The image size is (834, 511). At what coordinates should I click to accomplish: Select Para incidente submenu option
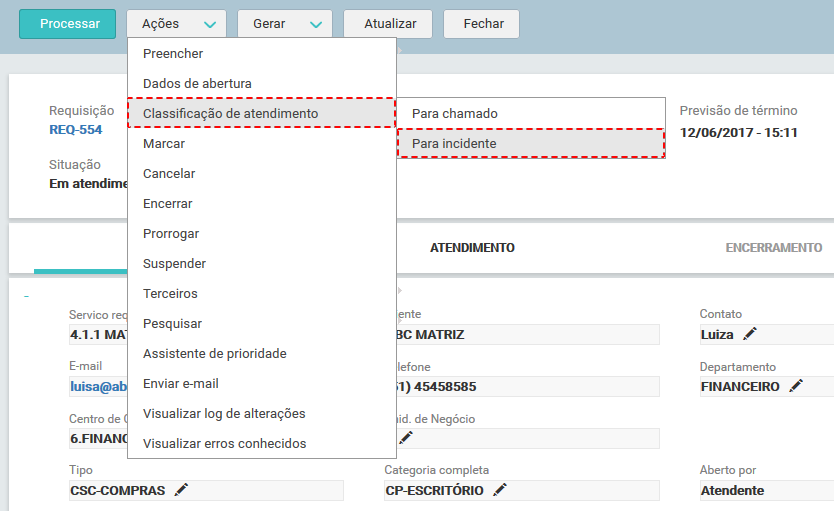[531, 144]
